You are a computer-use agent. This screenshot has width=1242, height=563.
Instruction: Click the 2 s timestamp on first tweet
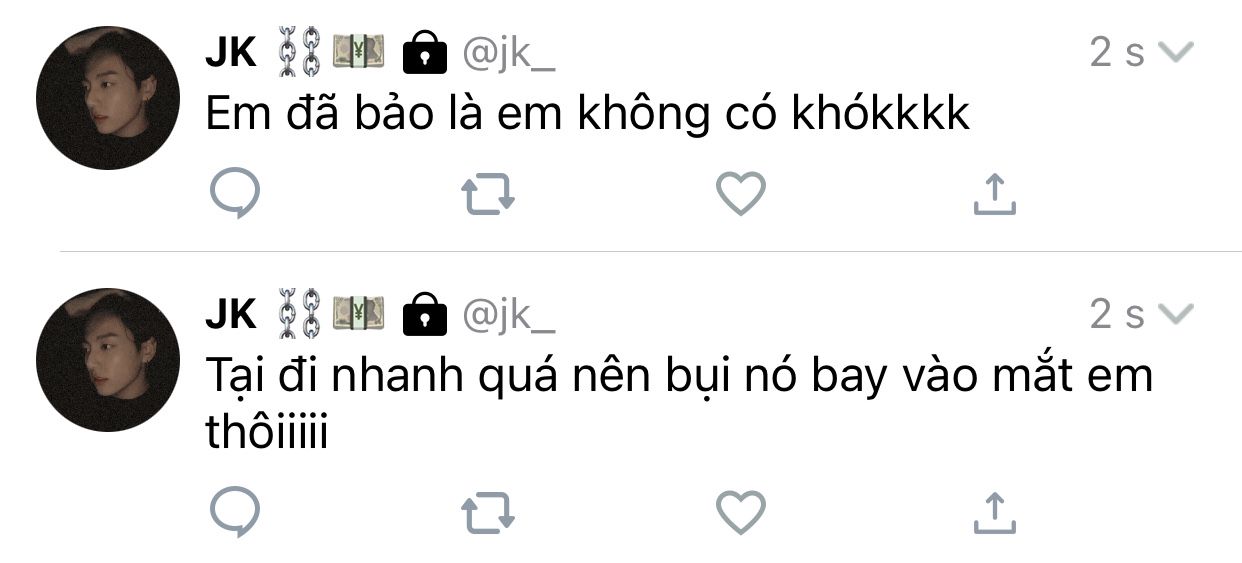coord(1117,53)
